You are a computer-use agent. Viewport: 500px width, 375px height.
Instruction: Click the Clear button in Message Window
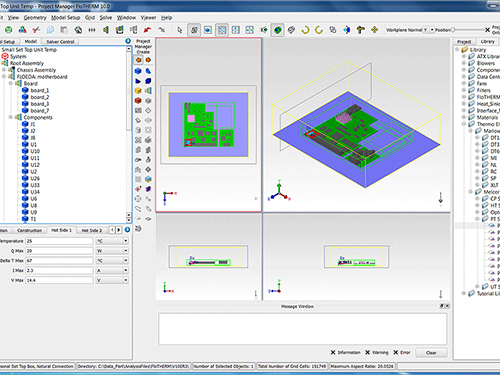tap(431, 353)
